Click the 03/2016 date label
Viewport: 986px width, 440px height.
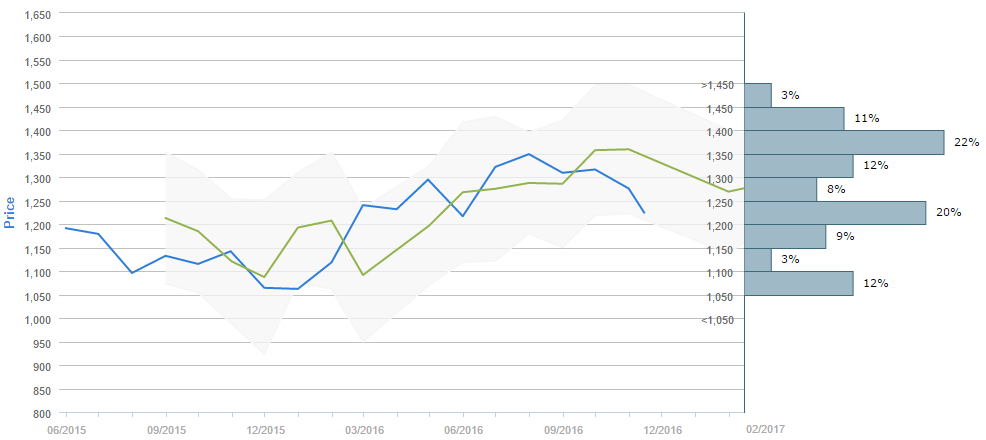363,428
